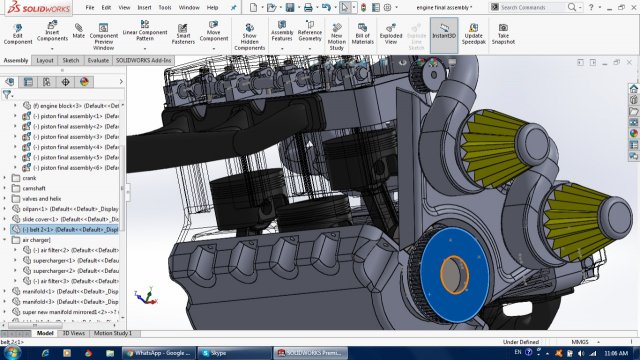Activate Move Component tool
The height and width of the screenshot is (360, 640).
(213, 31)
